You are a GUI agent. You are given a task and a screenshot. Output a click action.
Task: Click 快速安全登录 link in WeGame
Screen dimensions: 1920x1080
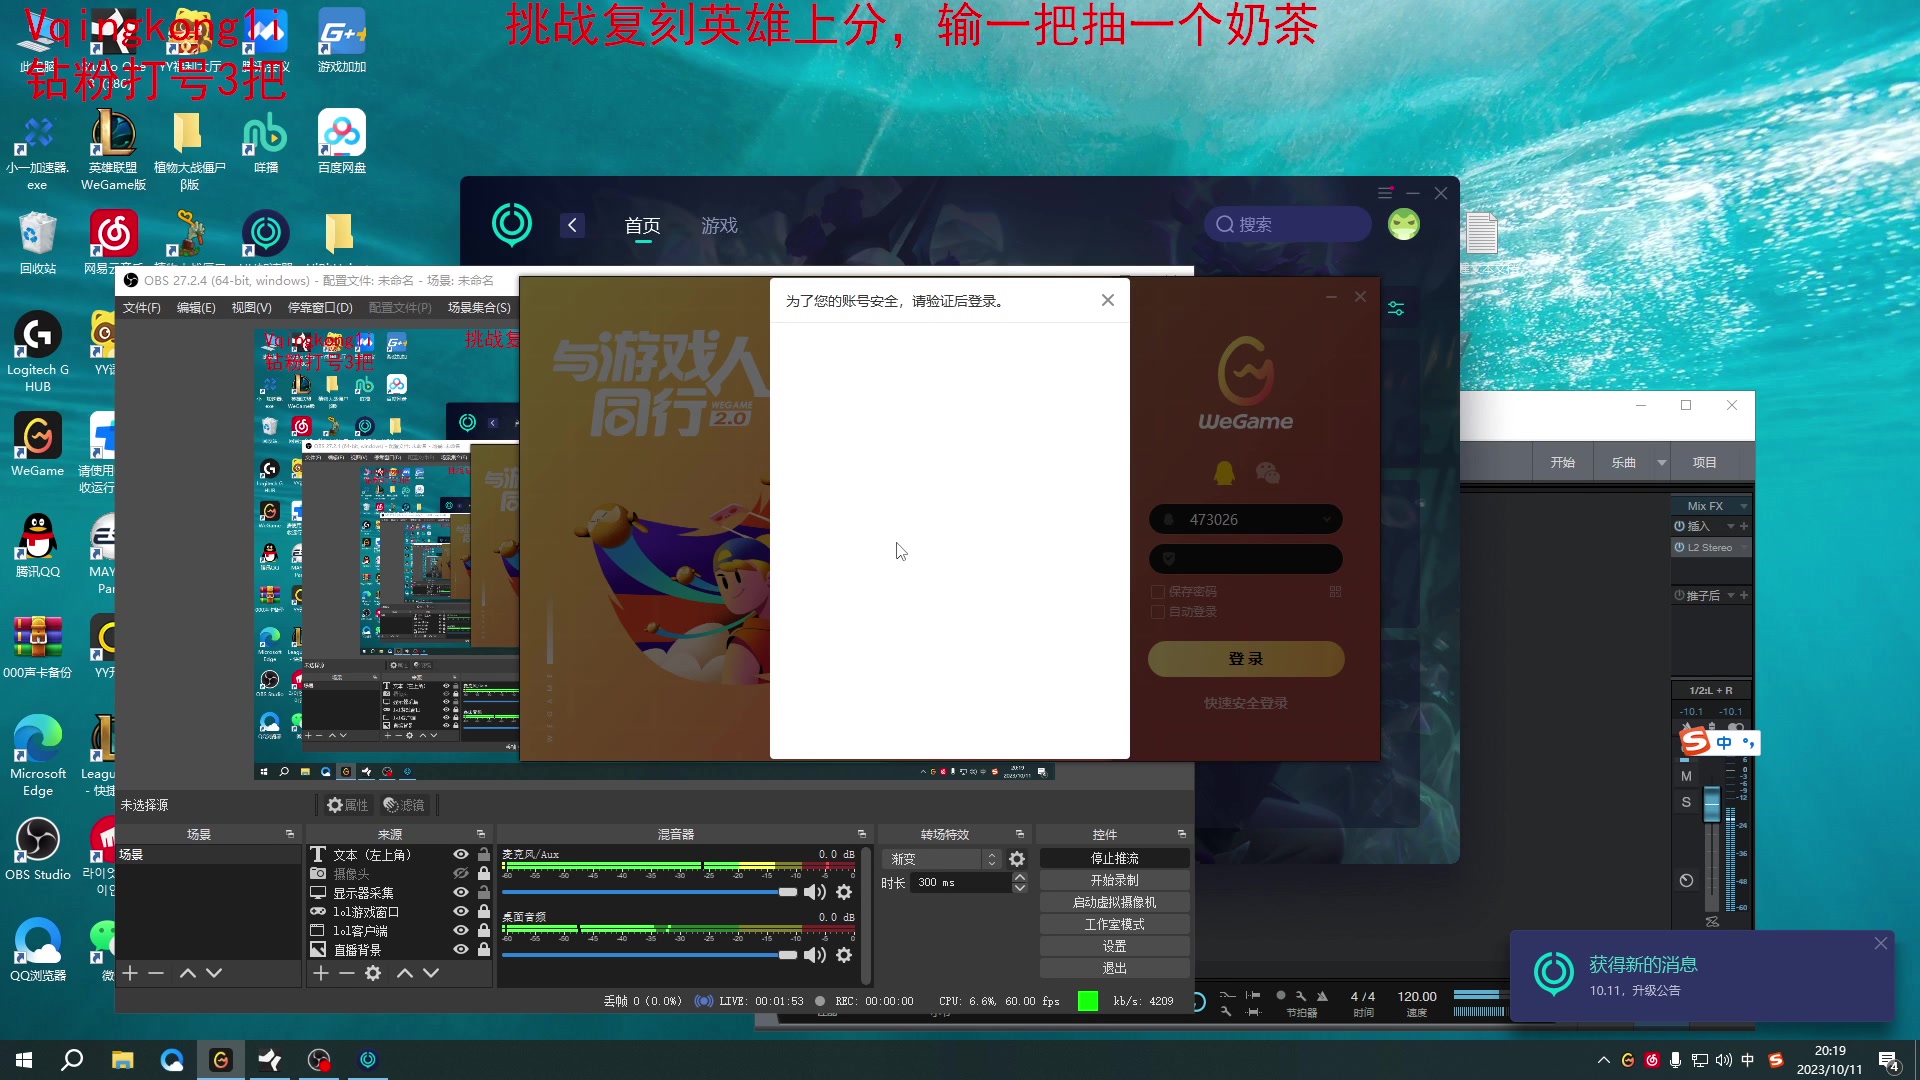tap(1246, 703)
